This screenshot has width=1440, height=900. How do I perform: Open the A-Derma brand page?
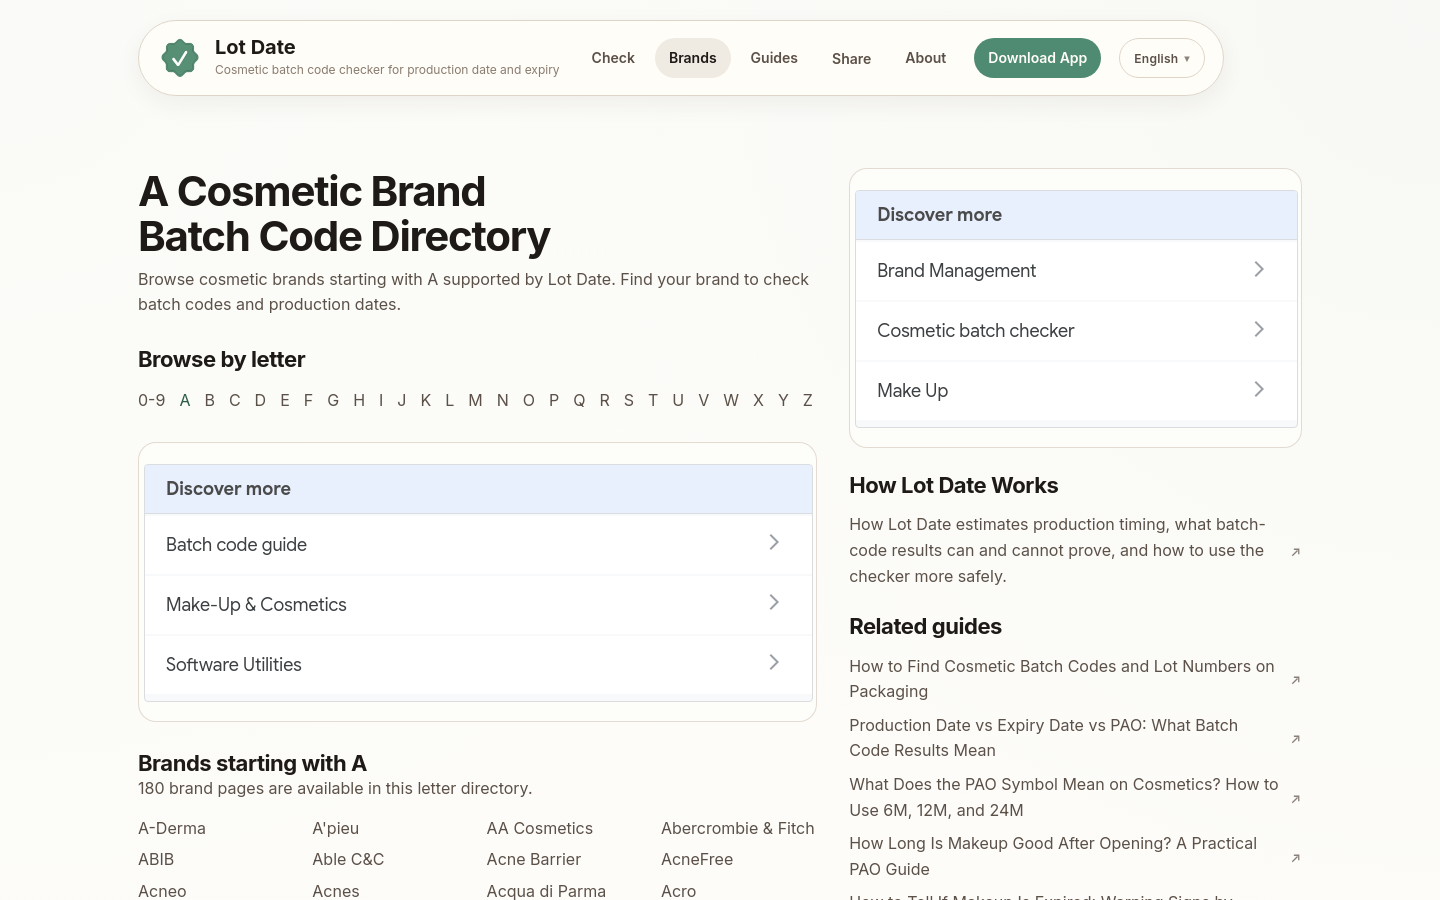pos(172,828)
